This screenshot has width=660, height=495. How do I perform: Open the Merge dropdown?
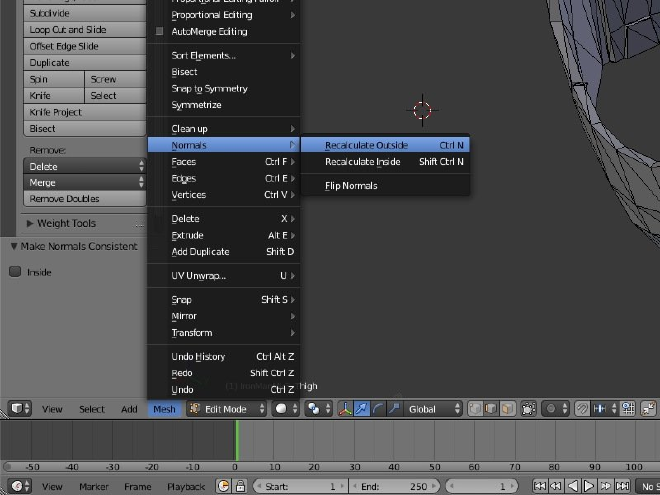pyautogui.click(x=85, y=183)
